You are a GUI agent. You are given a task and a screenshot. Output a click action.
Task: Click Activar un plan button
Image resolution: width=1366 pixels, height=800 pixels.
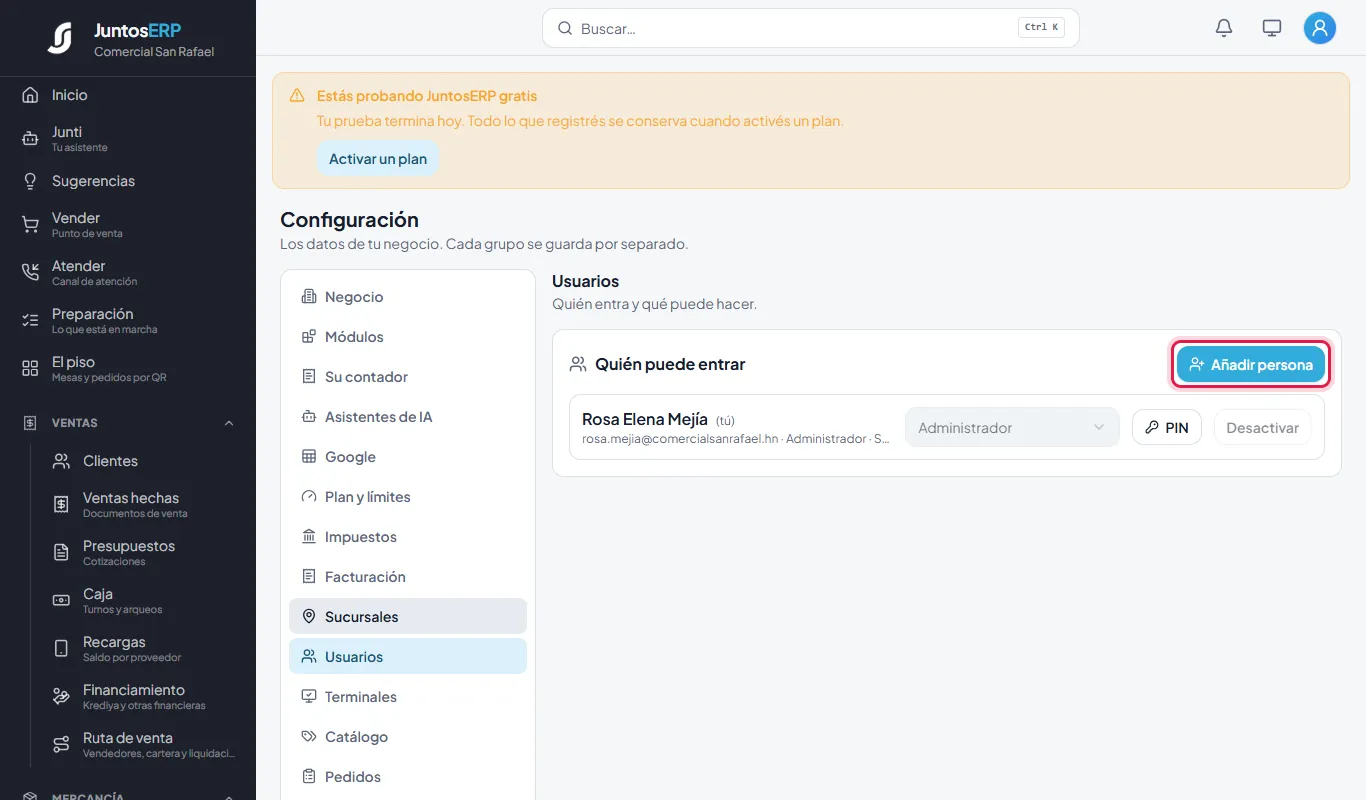[378, 159]
